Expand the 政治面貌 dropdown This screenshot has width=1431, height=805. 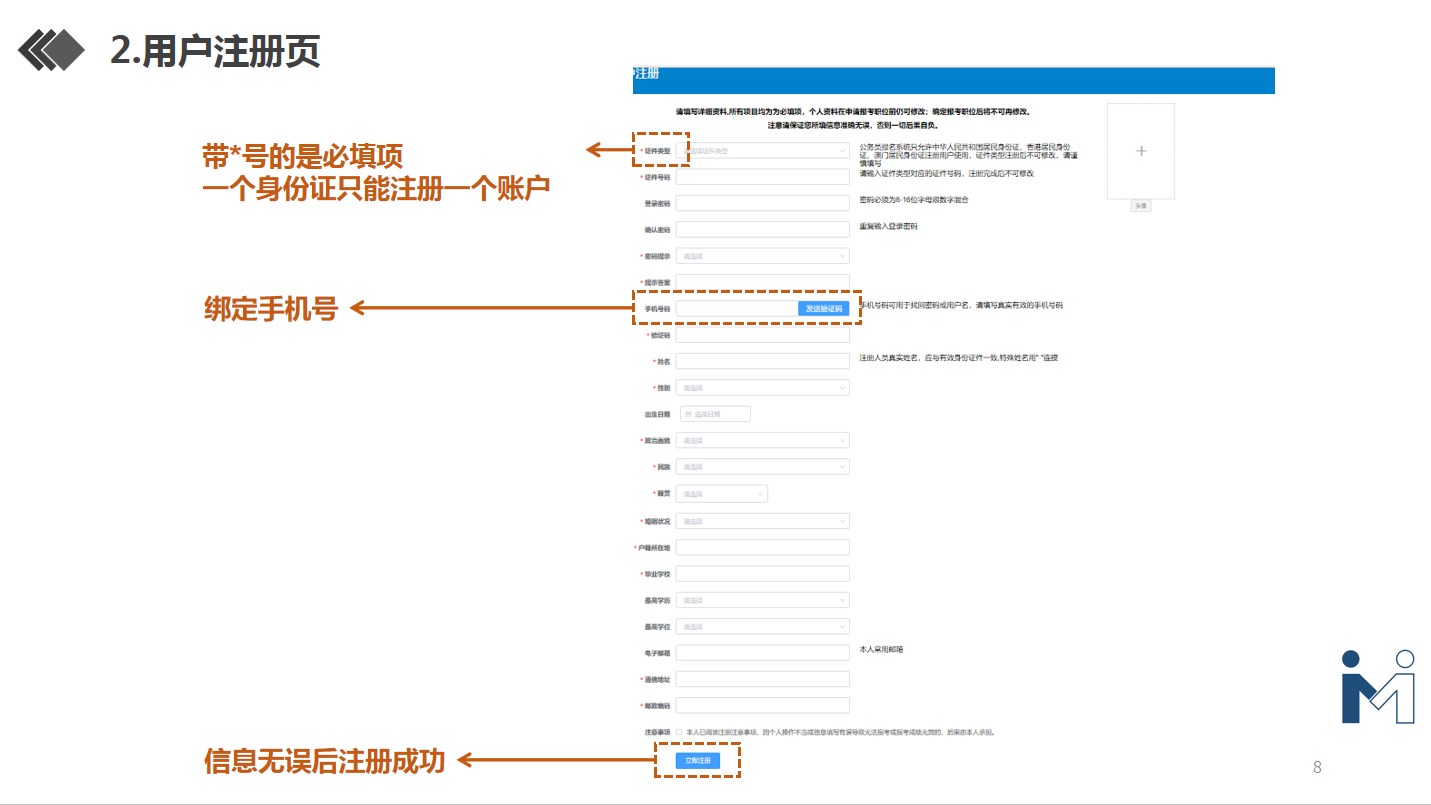click(762, 440)
